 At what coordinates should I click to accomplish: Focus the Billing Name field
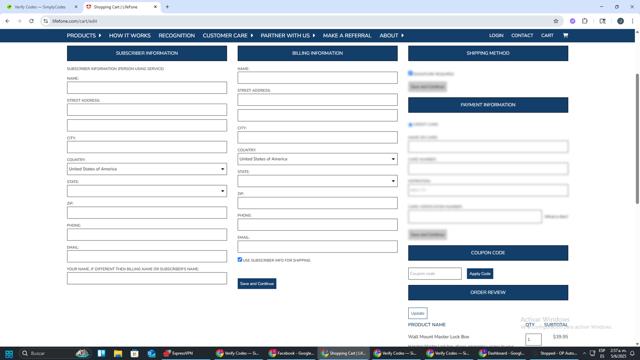[318, 78]
